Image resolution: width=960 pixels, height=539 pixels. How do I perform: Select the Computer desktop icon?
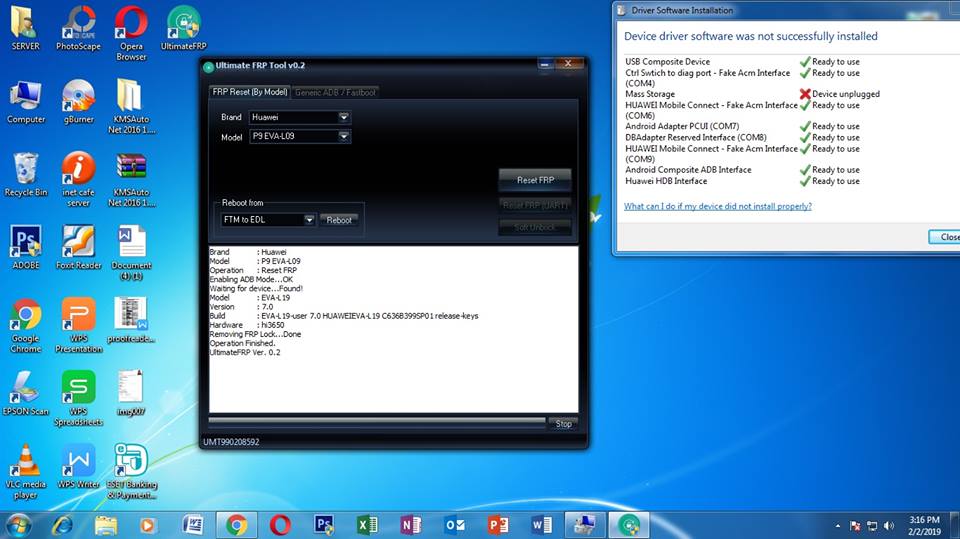[25, 102]
